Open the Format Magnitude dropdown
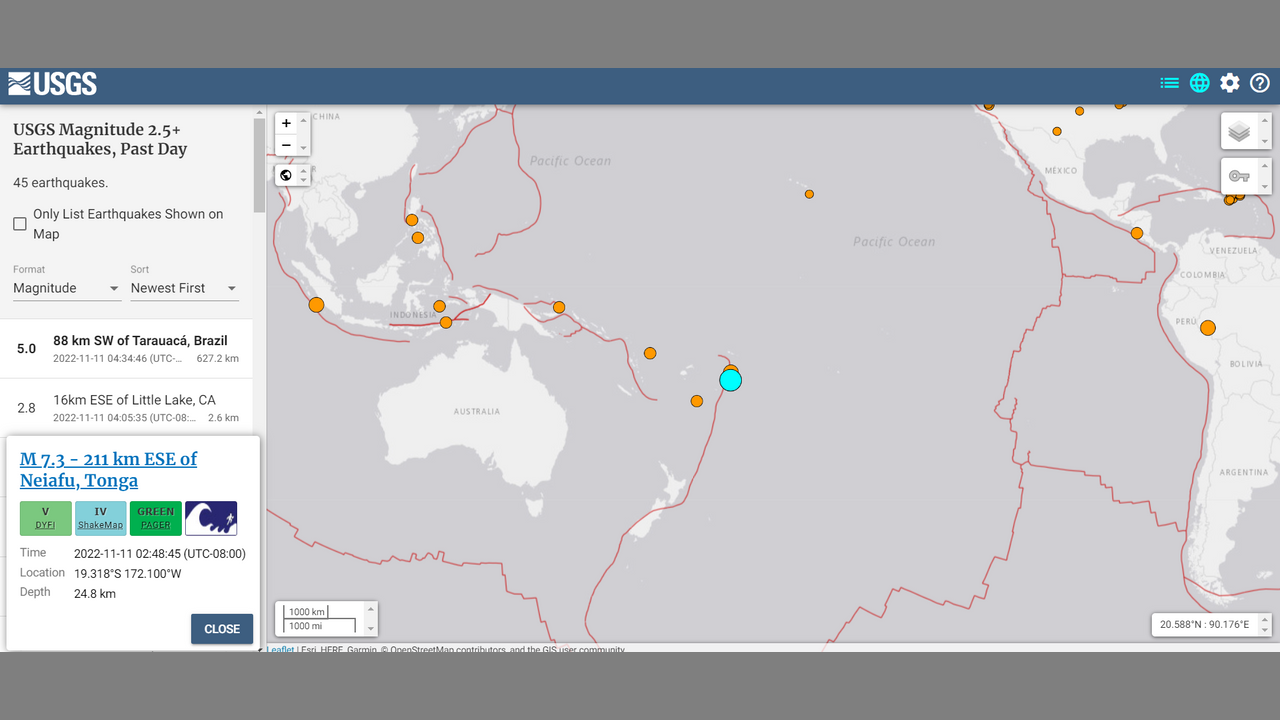Viewport: 1280px width, 720px height. (66, 288)
